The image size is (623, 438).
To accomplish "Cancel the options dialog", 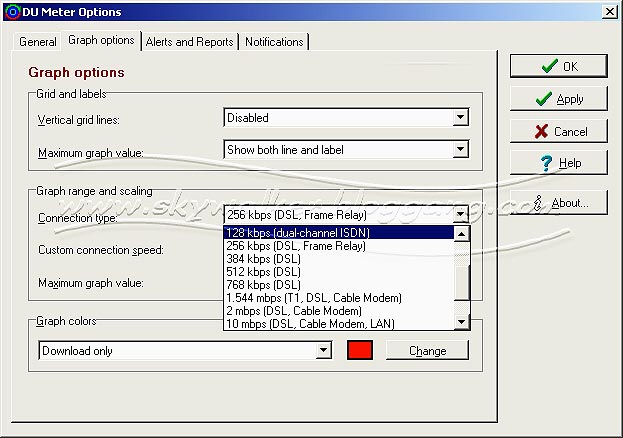I will 559,131.
